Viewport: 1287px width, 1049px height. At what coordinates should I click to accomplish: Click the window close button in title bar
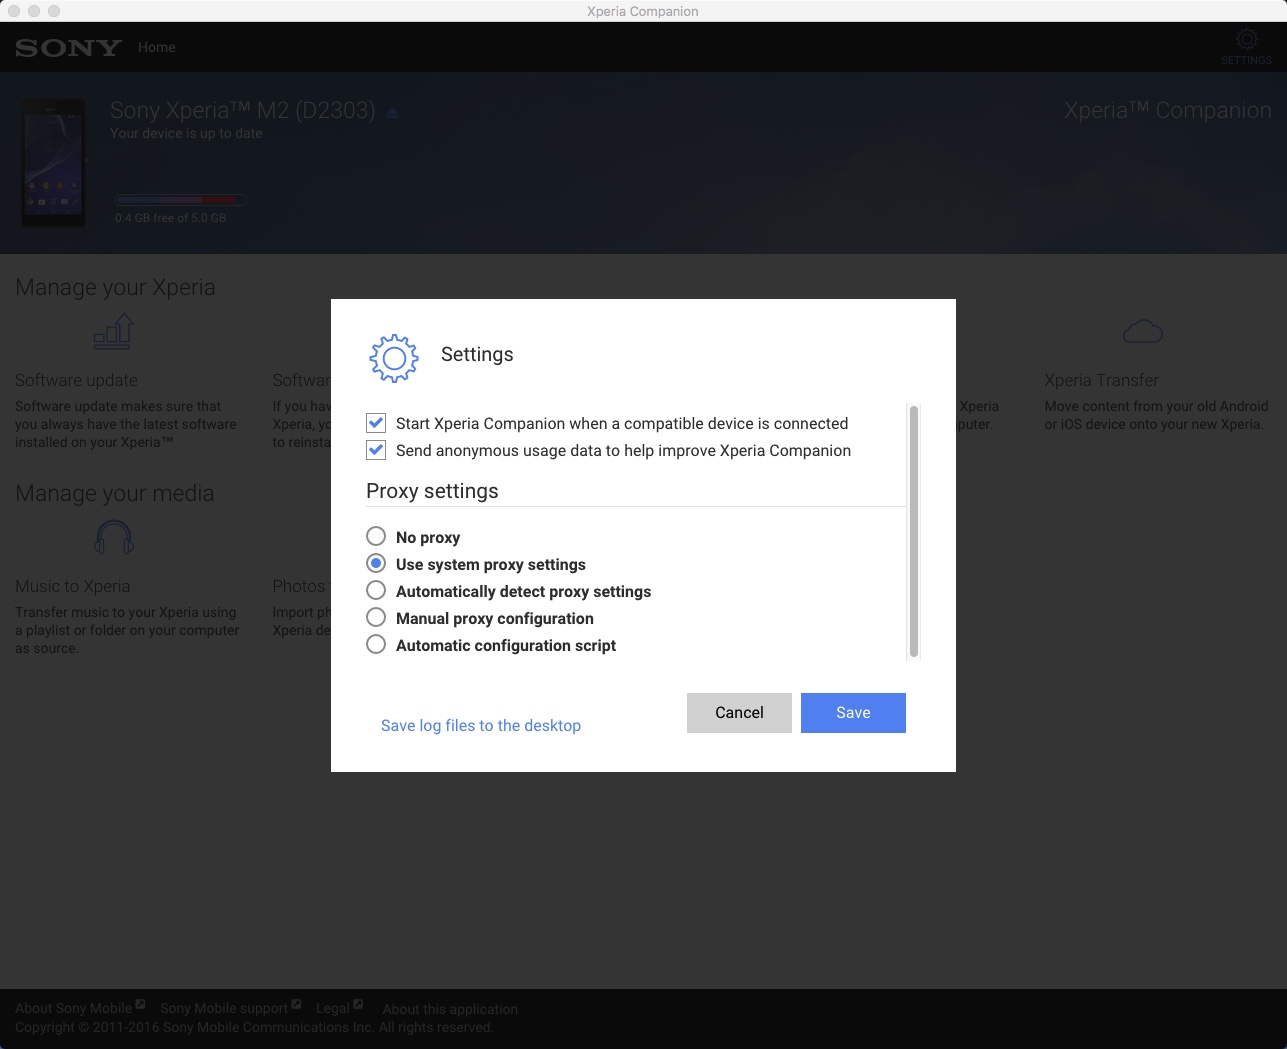[x=14, y=11]
